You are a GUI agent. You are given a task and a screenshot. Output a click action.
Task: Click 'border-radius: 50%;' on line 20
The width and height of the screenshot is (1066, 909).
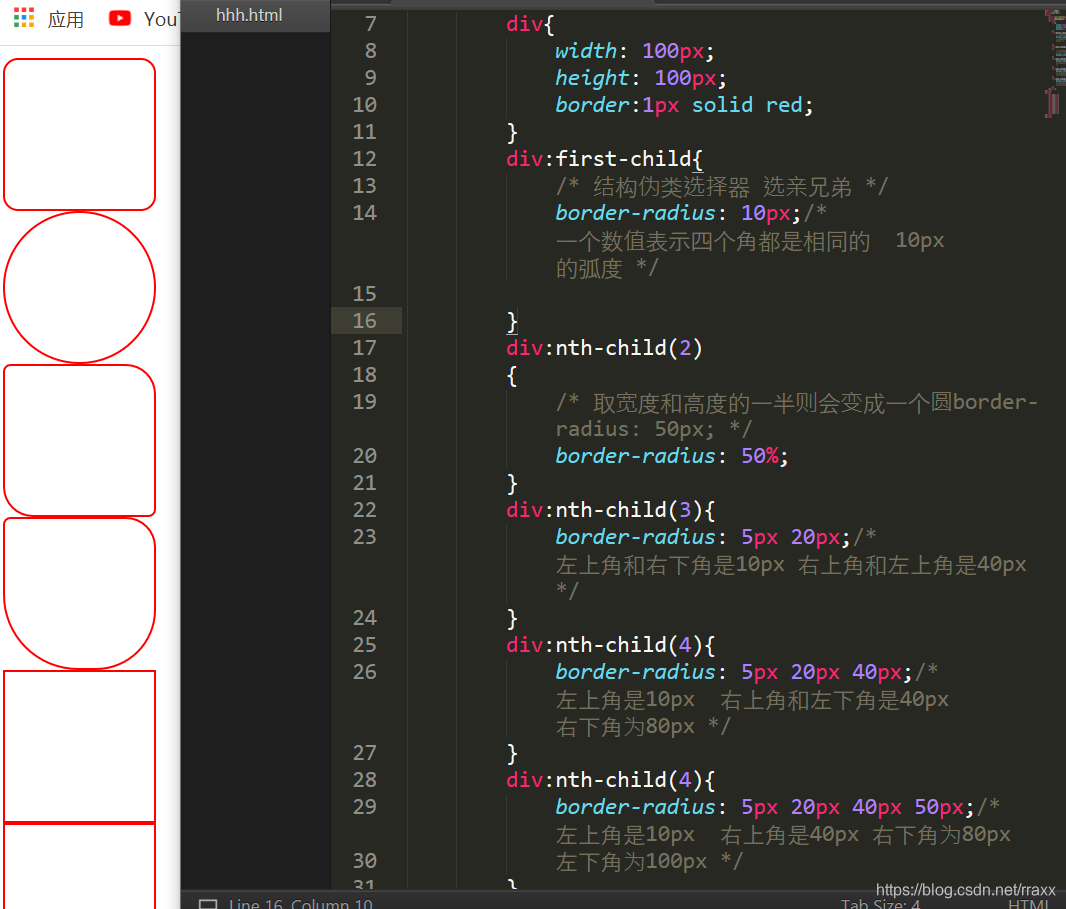point(672,456)
